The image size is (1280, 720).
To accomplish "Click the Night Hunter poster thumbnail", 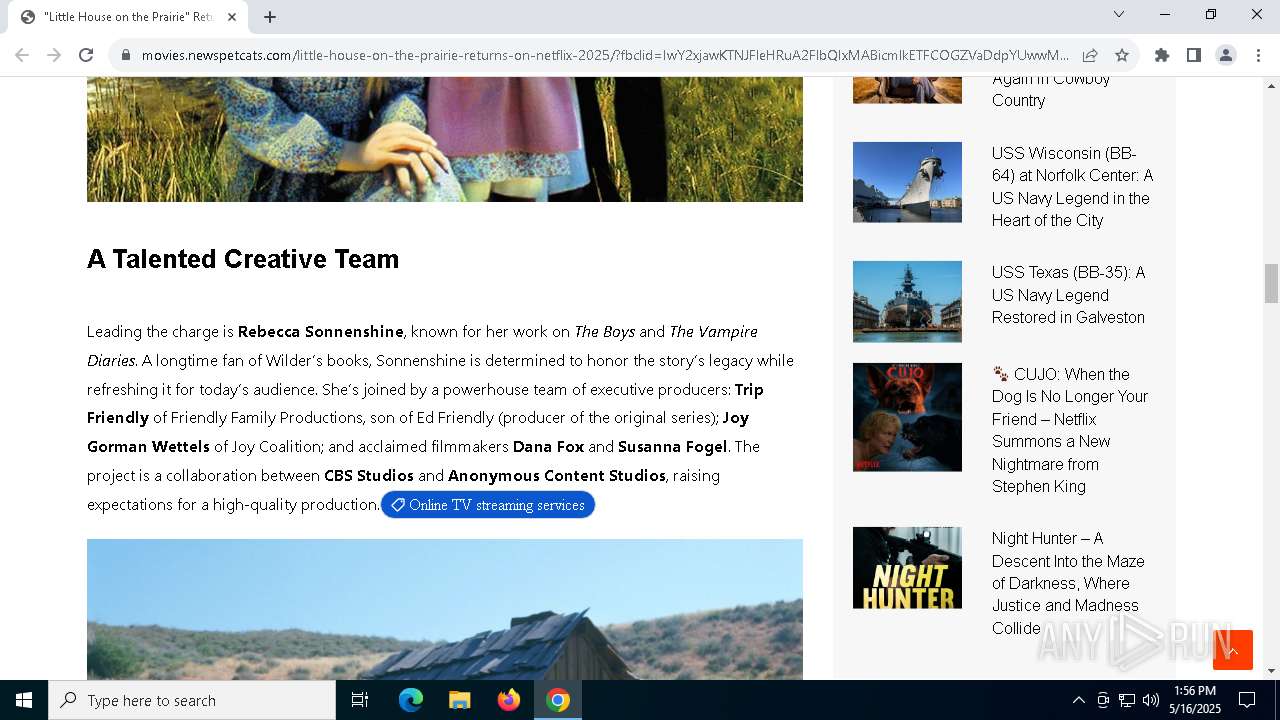I will coord(907,568).
